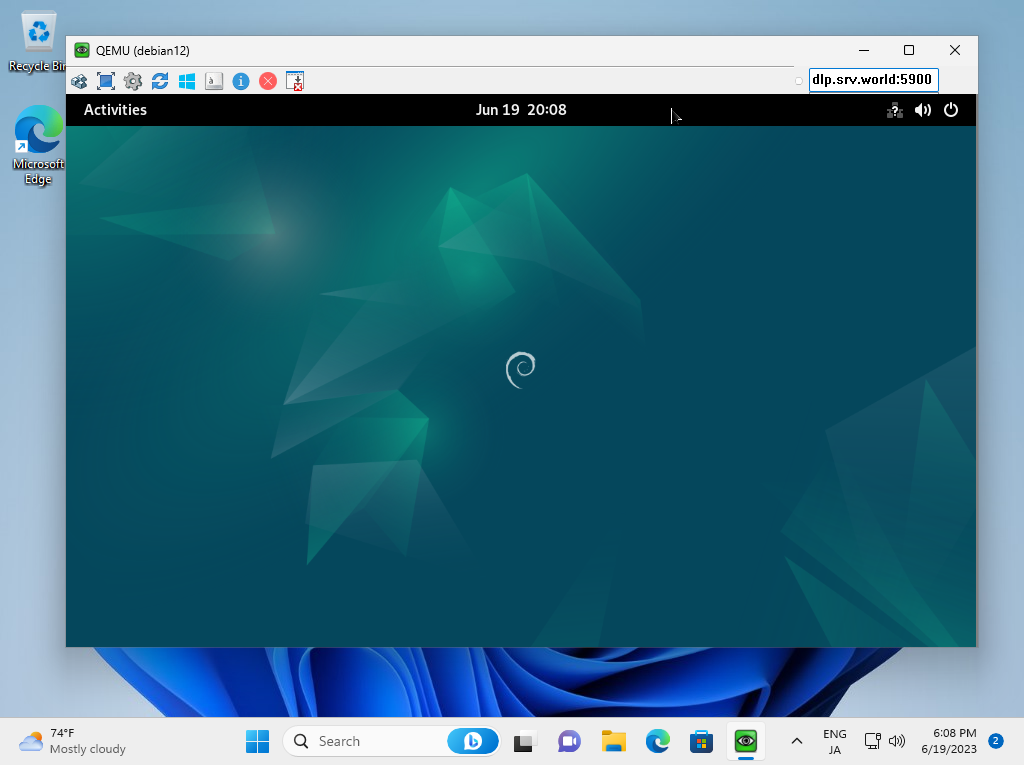Open the clock and calendar menu
The width and height of the screenshot is (1024, 765).
[521, 110]
